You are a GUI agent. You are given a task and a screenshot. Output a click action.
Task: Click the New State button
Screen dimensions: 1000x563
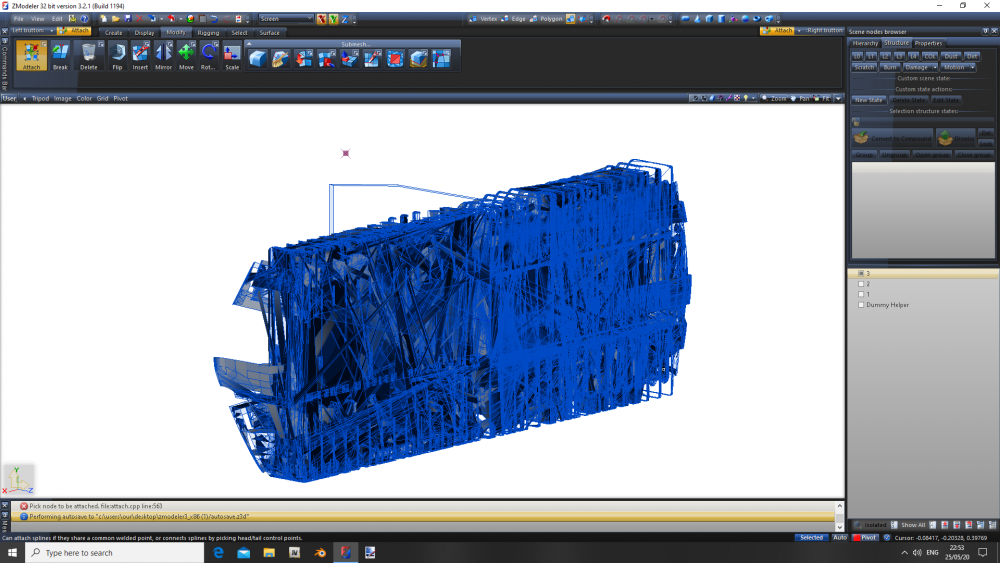coord(869,100)
